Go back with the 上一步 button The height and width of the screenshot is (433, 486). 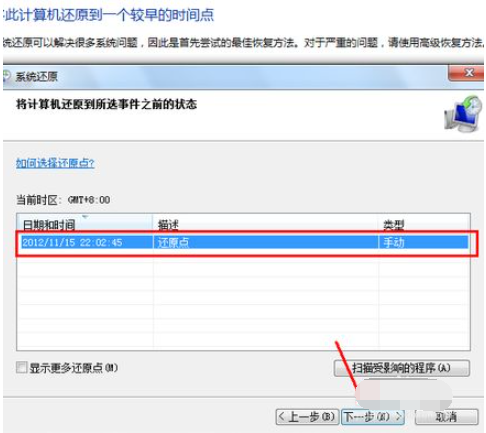coord(307,417)
